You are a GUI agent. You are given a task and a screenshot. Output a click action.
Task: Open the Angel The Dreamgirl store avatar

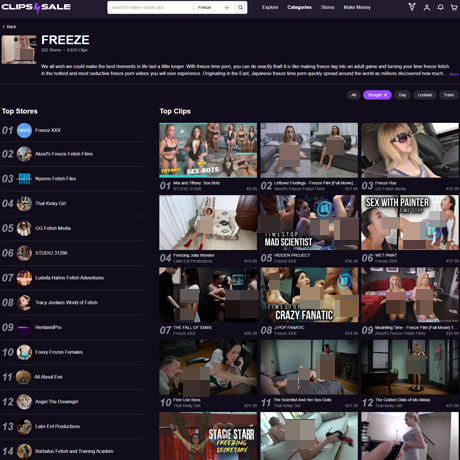coord(24,402)
